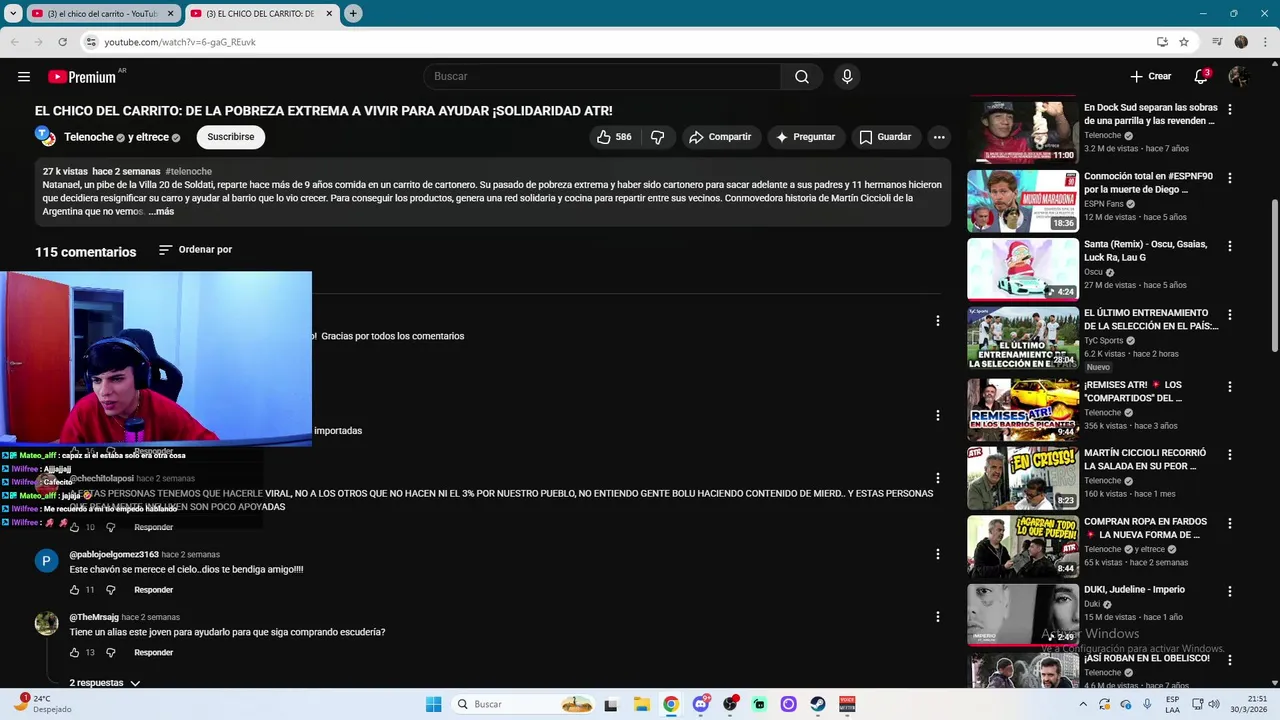Click the install/cast icon in address bar
This screenshot has width=1280, height=720.
tap(1162, 42)
